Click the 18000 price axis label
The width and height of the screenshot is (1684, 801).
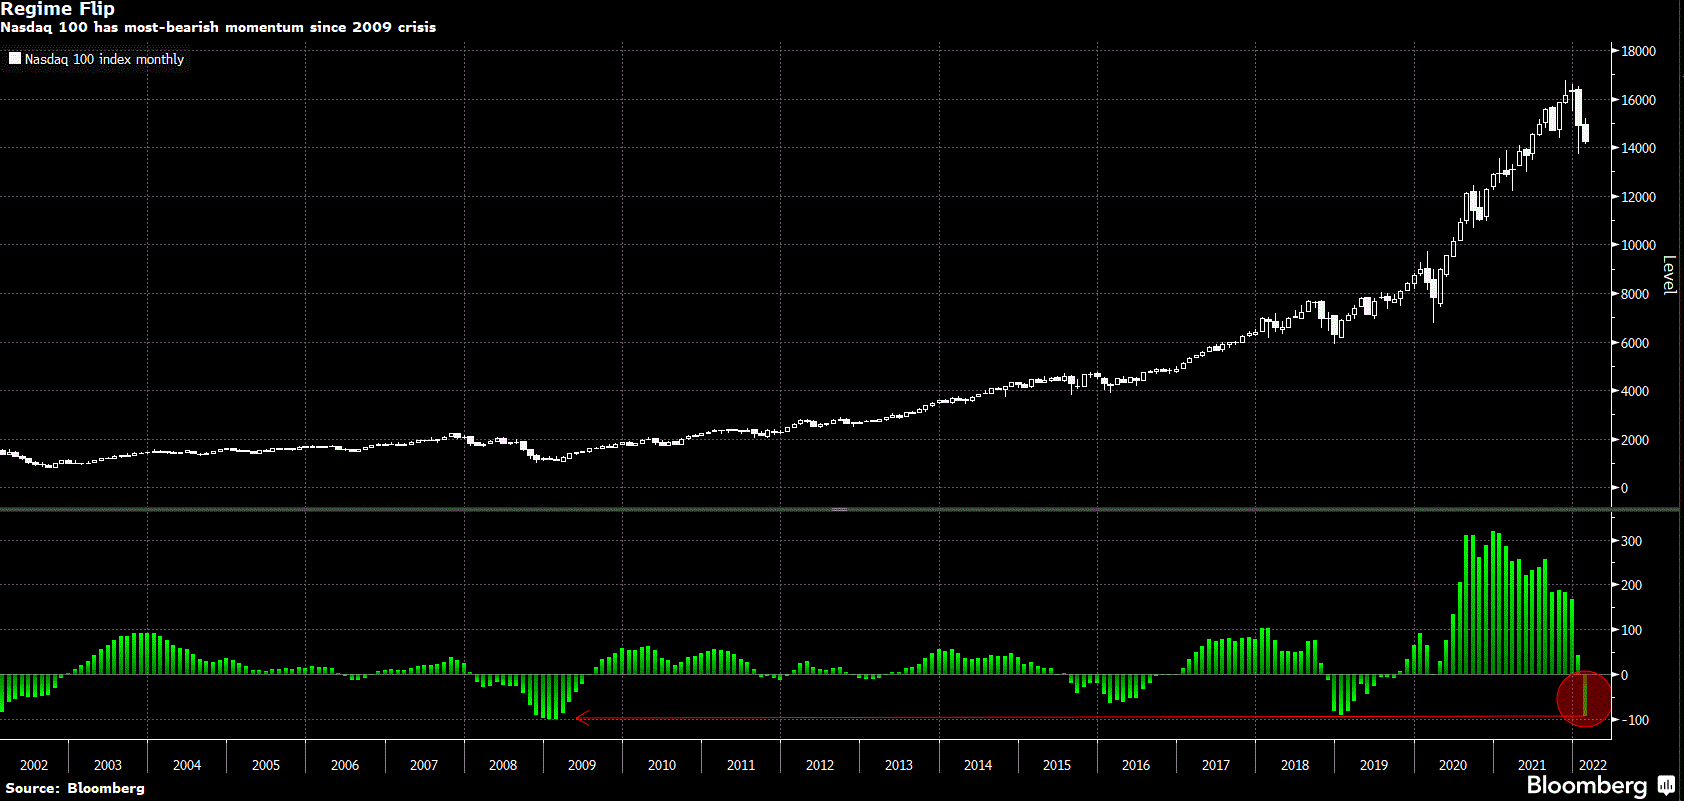pos(1638,51)
